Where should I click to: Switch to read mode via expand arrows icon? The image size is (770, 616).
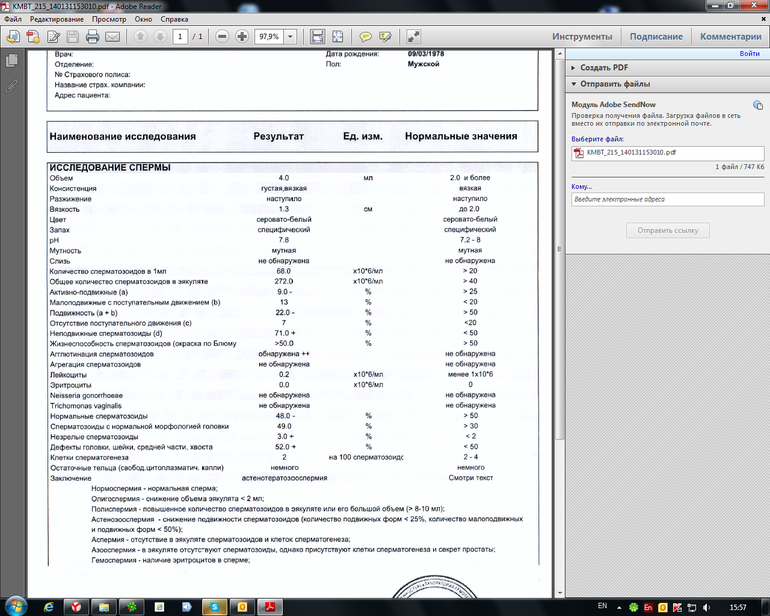[413, 37]
